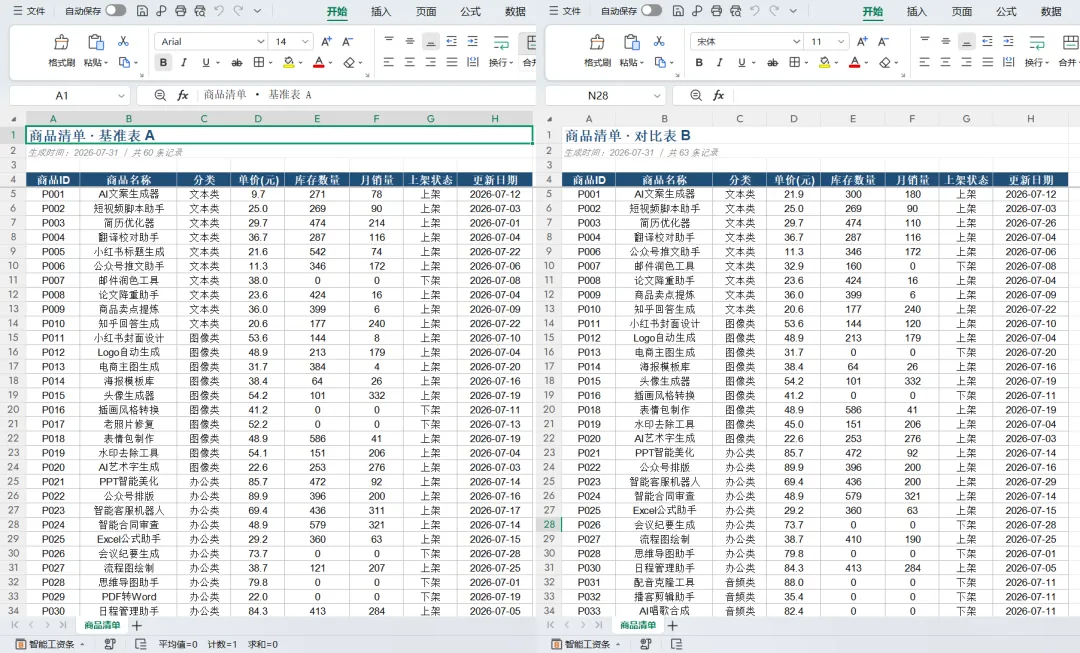
Task: Open the N28 name box dropdown
Action: (657, 96)
